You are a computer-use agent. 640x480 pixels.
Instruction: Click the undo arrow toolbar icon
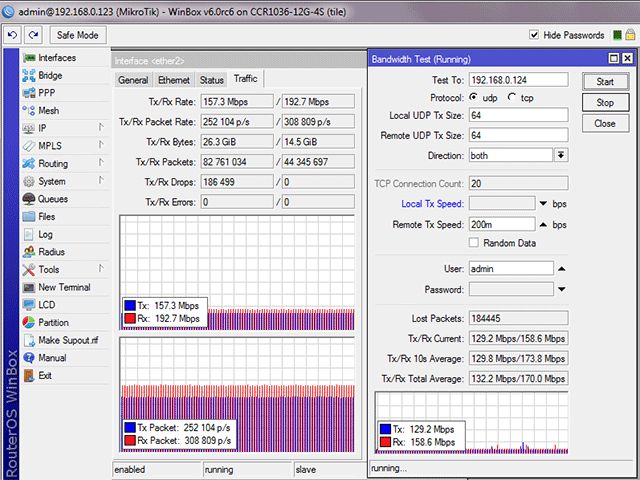(x=12, y=35)
